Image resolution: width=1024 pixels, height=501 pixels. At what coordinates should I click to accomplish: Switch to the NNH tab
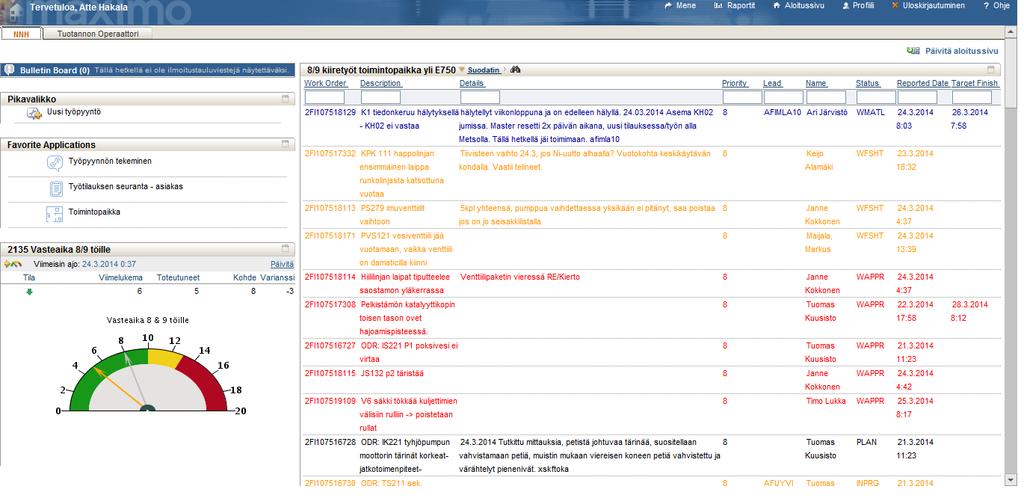pyautogui.click(x=22, y=33)
